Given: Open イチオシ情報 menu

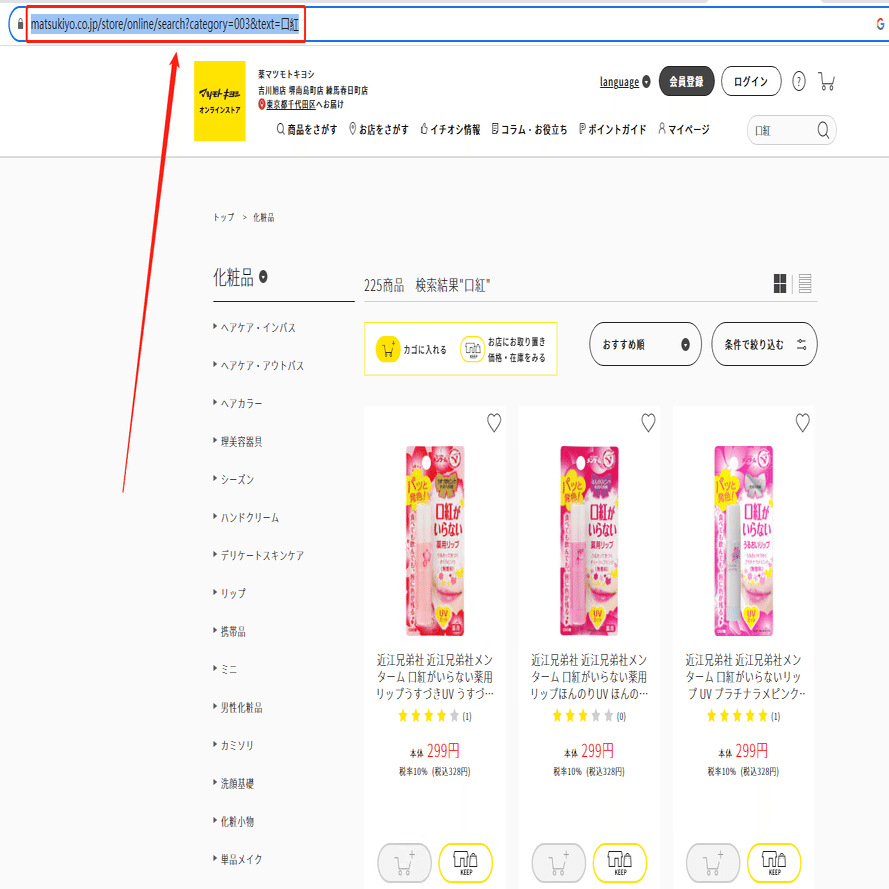Looking at the screenshot, I should (450, 130).
